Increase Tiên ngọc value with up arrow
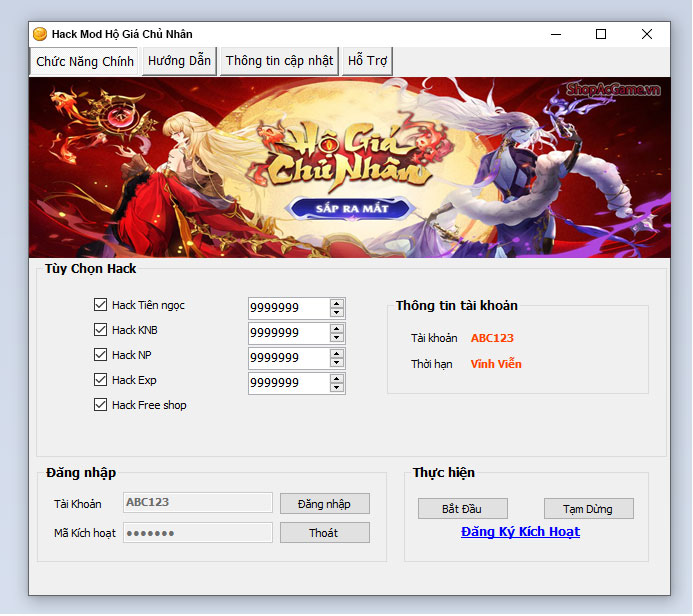Screen dimensions: 693x616 coord(337,304)
